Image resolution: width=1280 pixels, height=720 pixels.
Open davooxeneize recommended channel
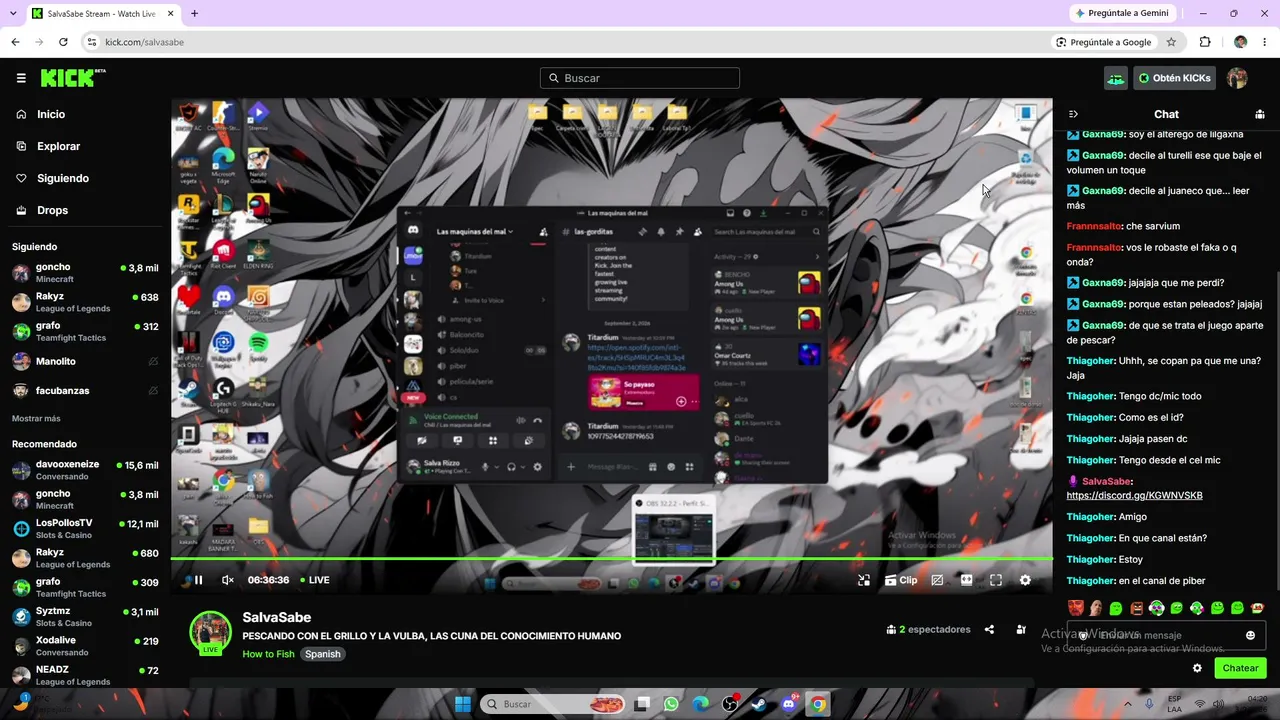85,470
